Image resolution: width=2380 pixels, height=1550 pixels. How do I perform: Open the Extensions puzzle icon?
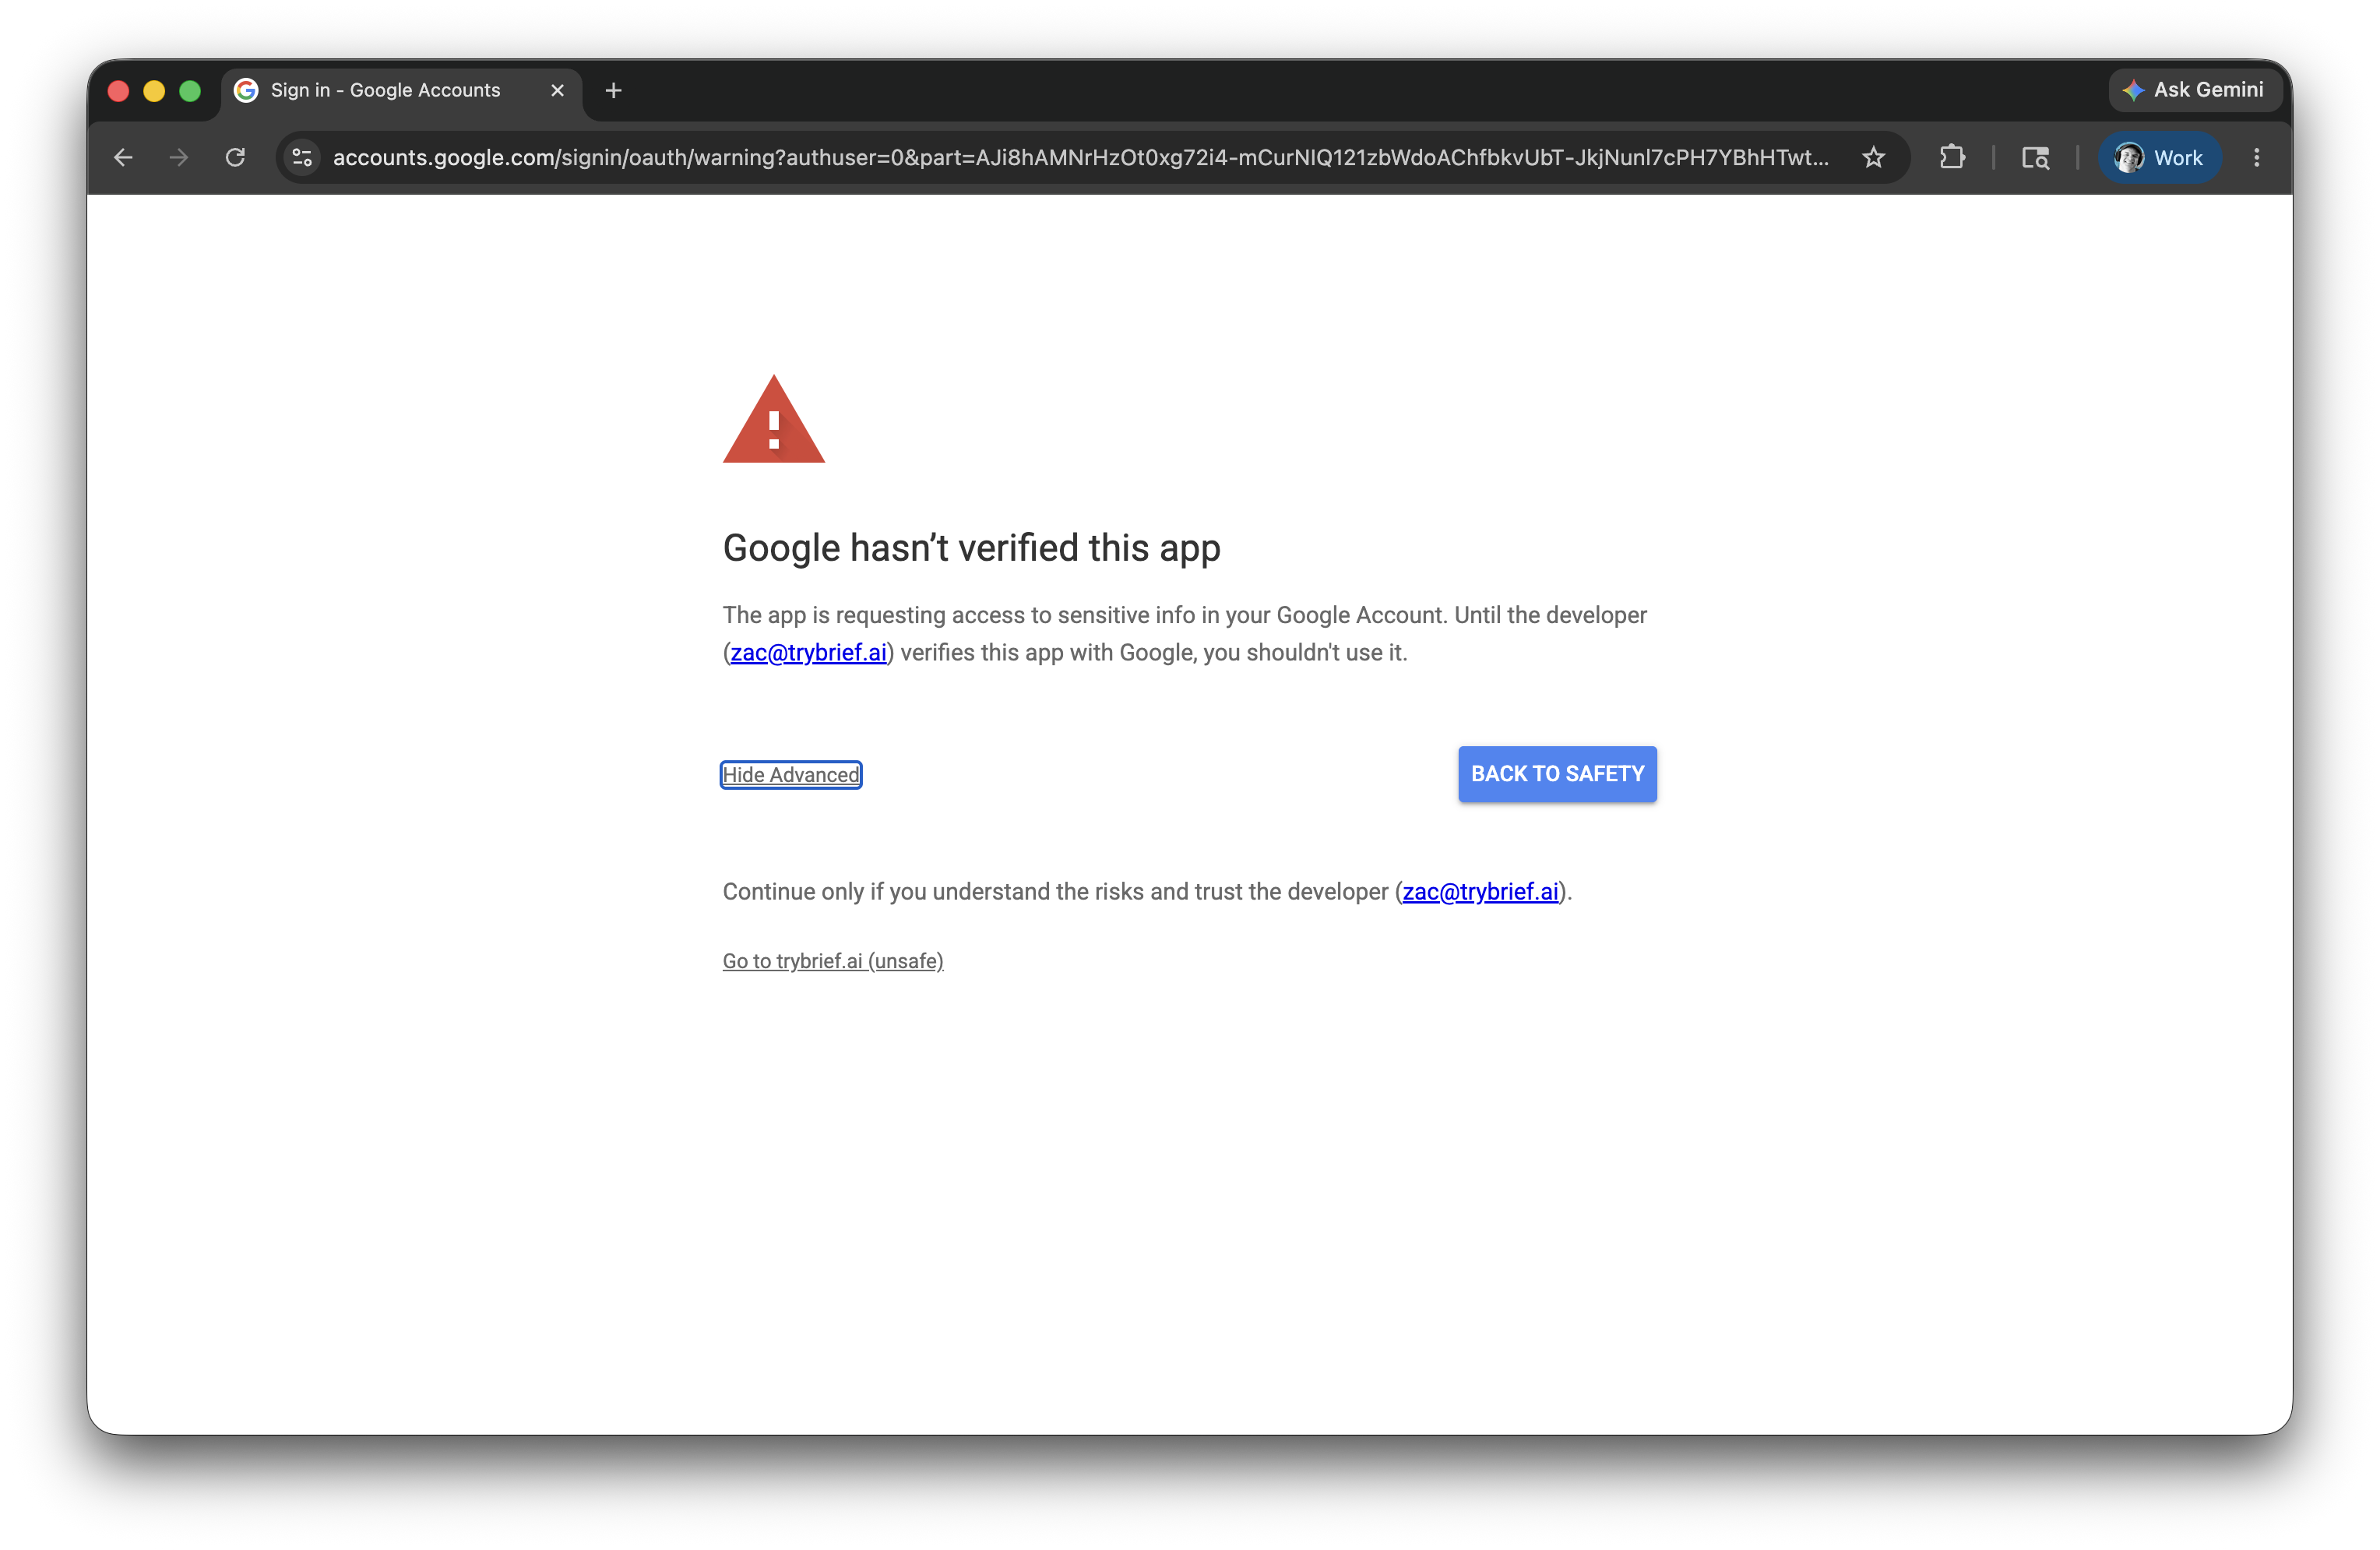pos(1952,157)
